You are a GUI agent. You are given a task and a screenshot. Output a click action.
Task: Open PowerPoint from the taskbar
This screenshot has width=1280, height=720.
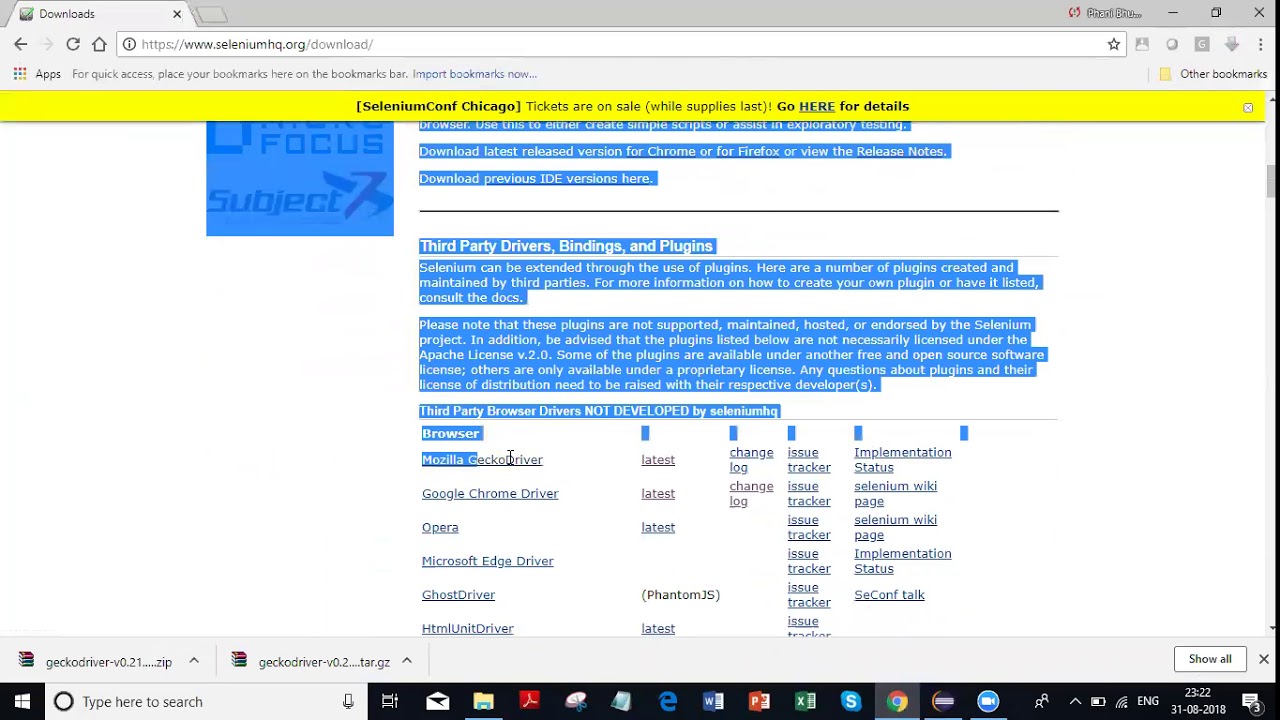tap(759, 701)
